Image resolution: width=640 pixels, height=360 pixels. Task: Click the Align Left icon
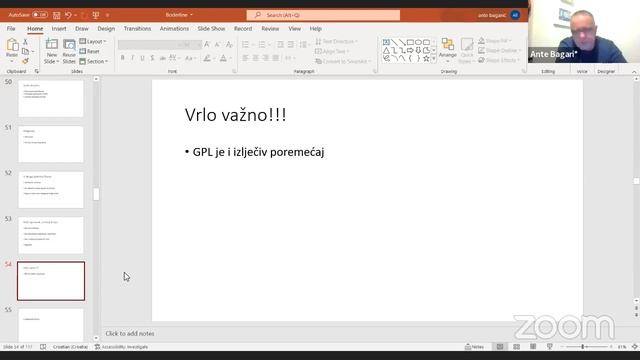[x=245, y=58]
